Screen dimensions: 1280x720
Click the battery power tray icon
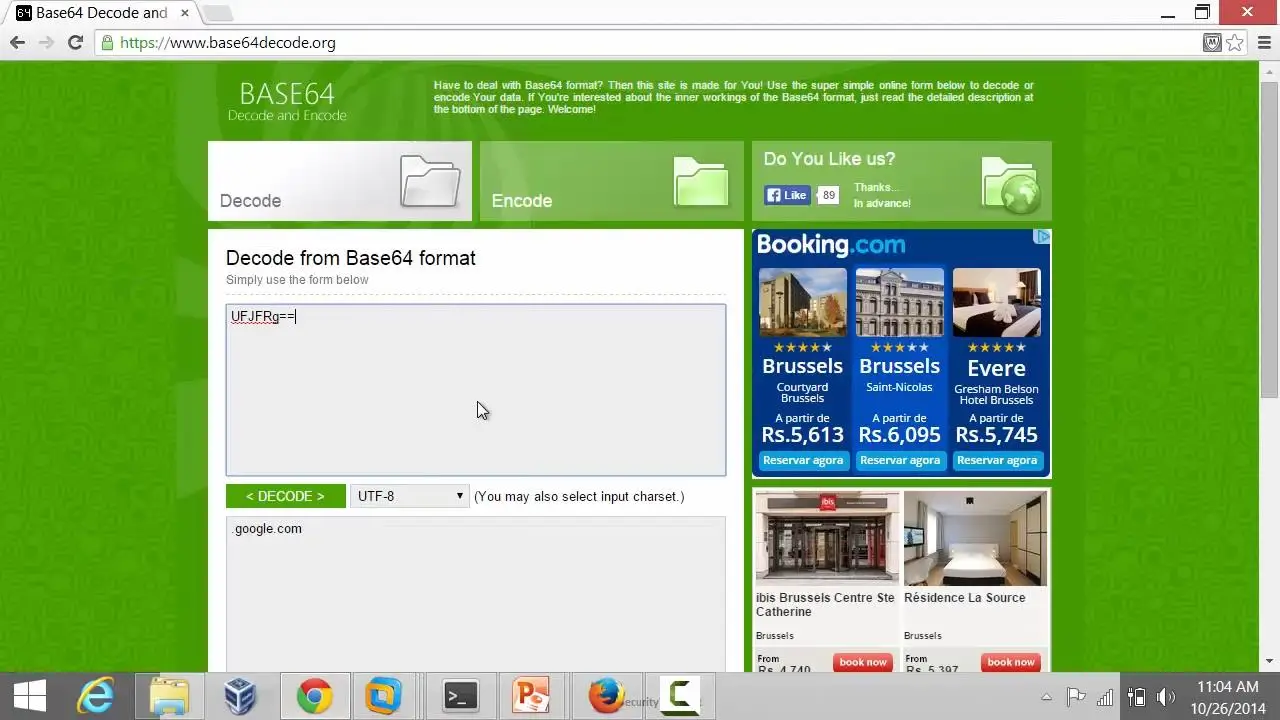pyautogui.click(x=1136, y=697)
